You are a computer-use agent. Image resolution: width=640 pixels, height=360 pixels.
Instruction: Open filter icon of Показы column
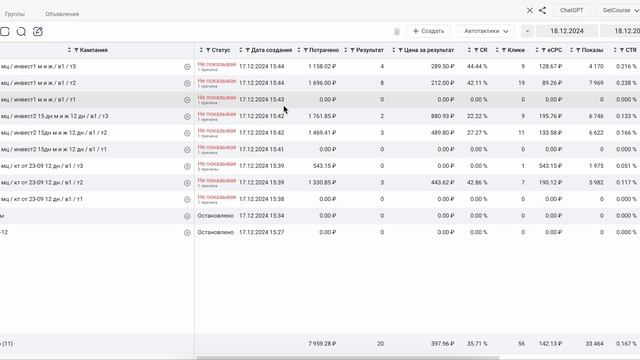click(x=578, y=50)
